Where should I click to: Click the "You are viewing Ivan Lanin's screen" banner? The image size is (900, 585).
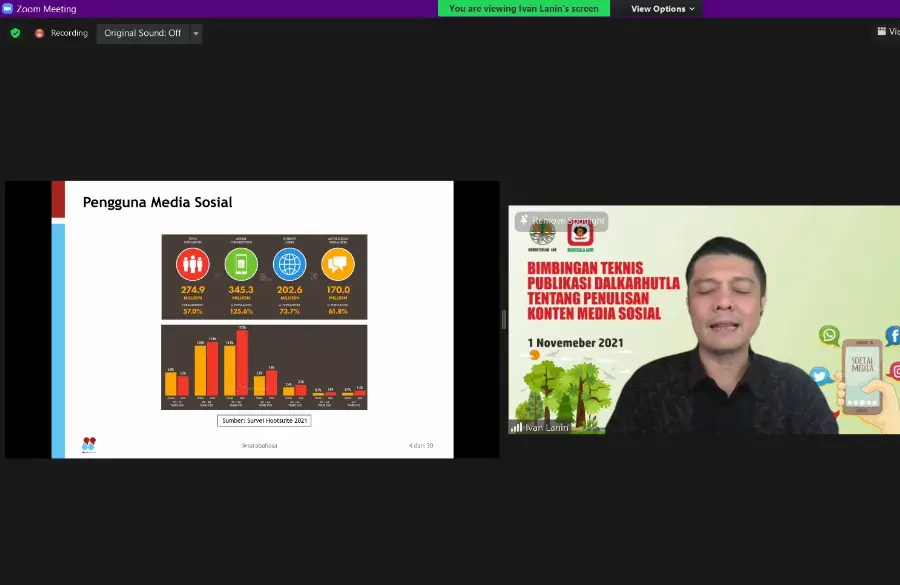[523, 9]
